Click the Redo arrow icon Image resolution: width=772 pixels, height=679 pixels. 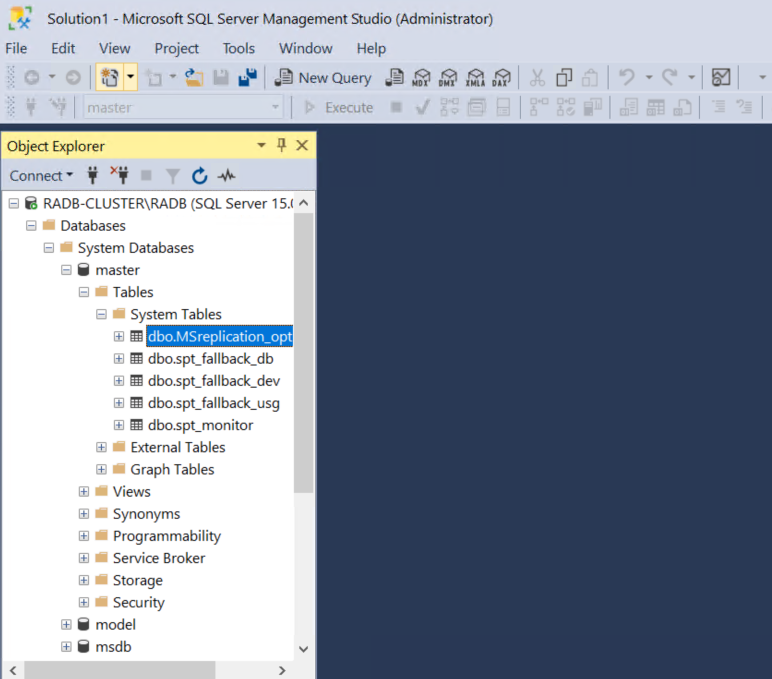[670, 77]
